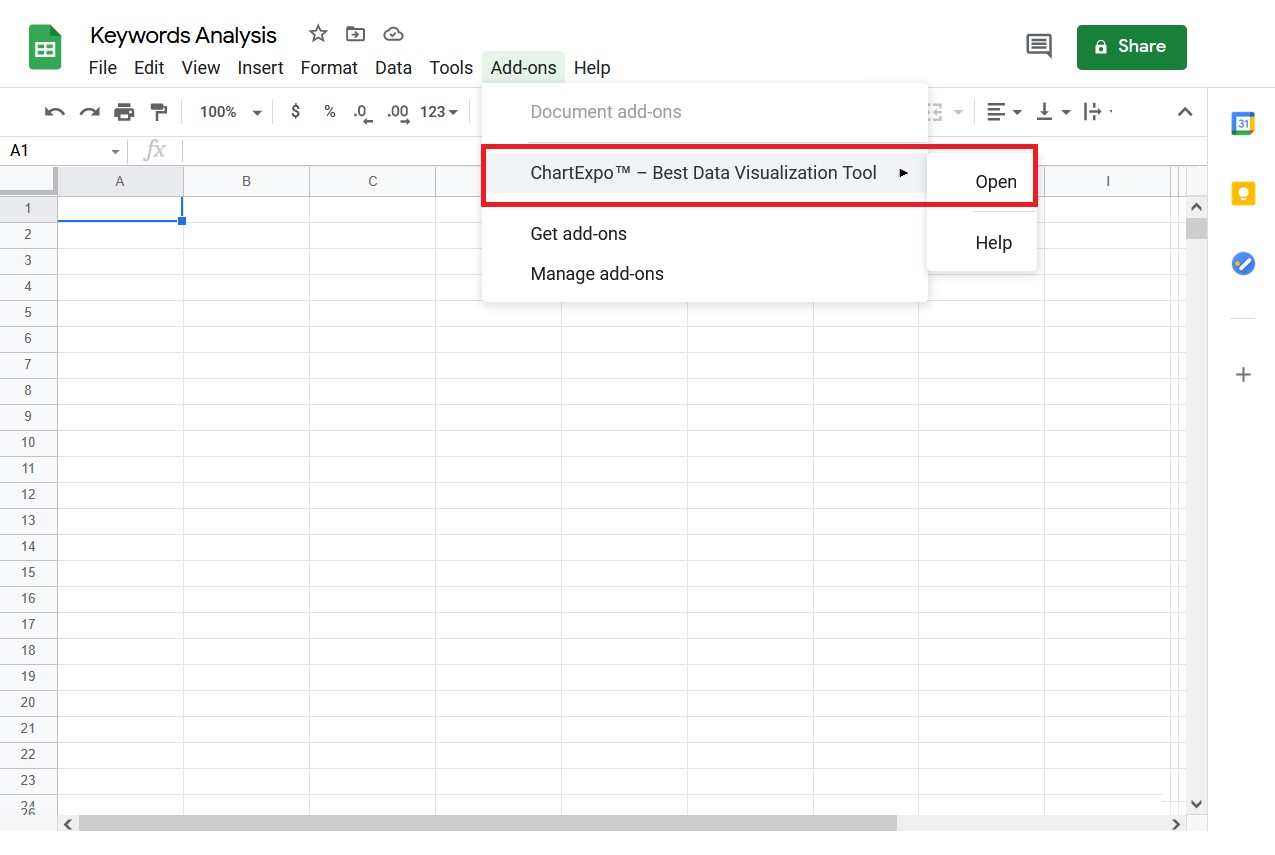1275x855 pixels.
Task: Rename the Keywords Analysis title
Action: [183, 35]
